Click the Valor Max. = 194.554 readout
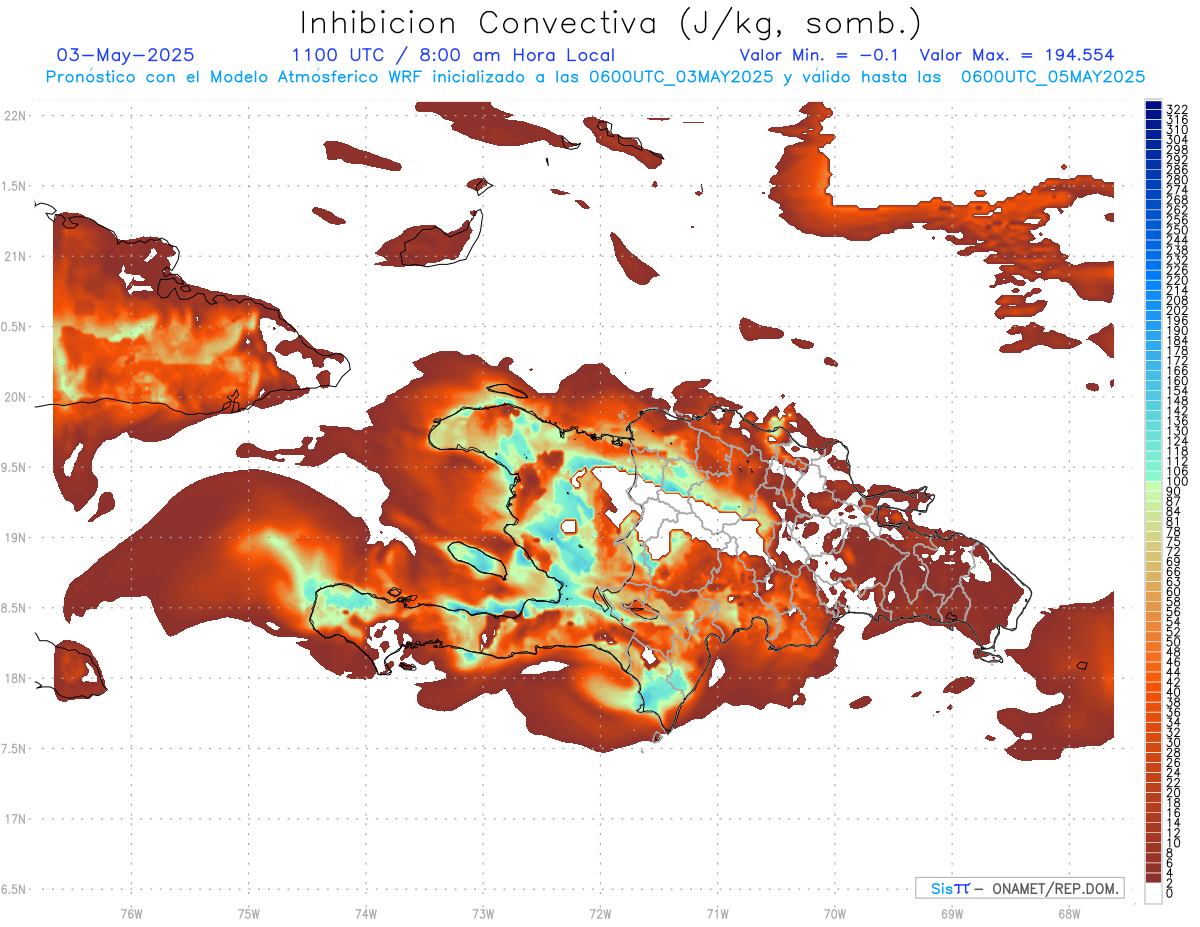Viewport: 1200px width, 927px height. 1017,55
